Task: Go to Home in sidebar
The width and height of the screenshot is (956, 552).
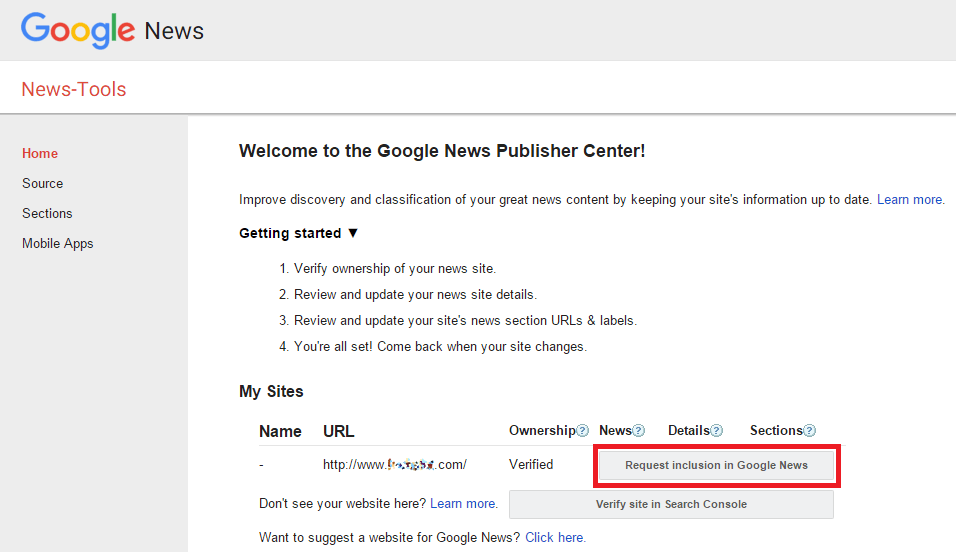Action: click(x=40, y=153)
